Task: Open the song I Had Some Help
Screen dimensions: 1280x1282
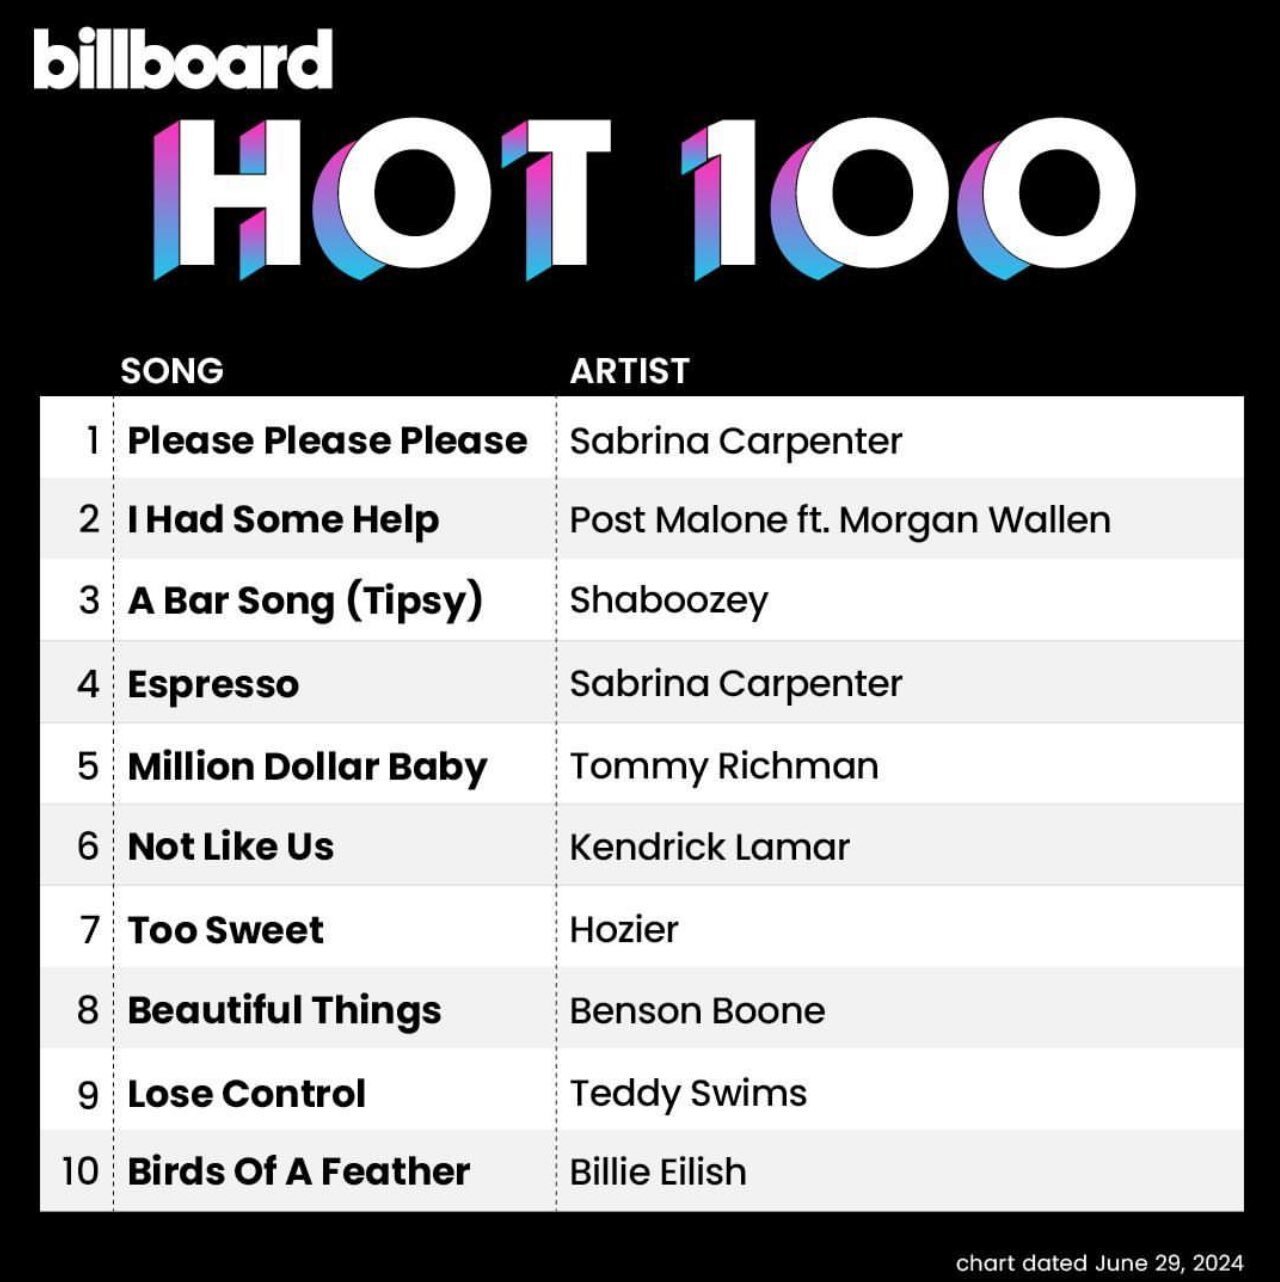Action: (283, 520)
